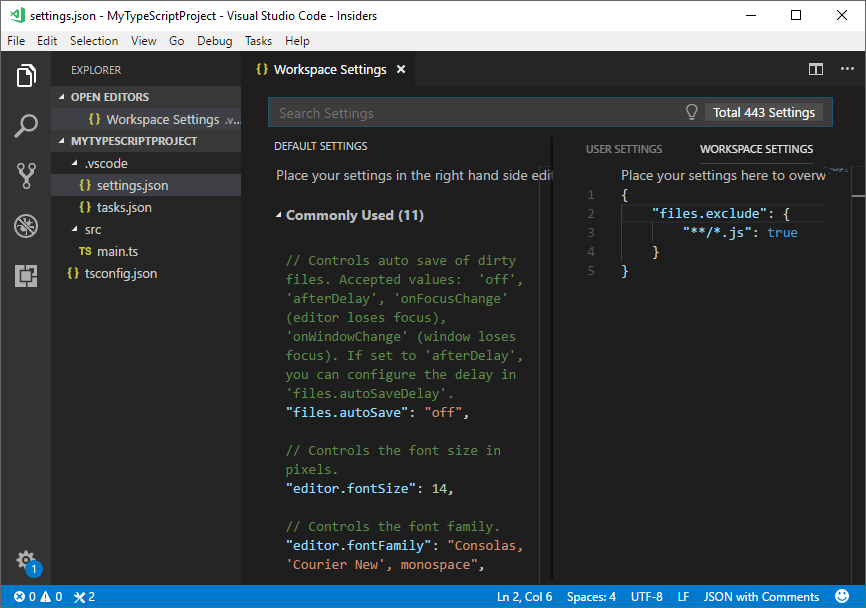Click the Manage gear icon
Viewport: 866px width, 608px height.
click(x=26, y=560)
